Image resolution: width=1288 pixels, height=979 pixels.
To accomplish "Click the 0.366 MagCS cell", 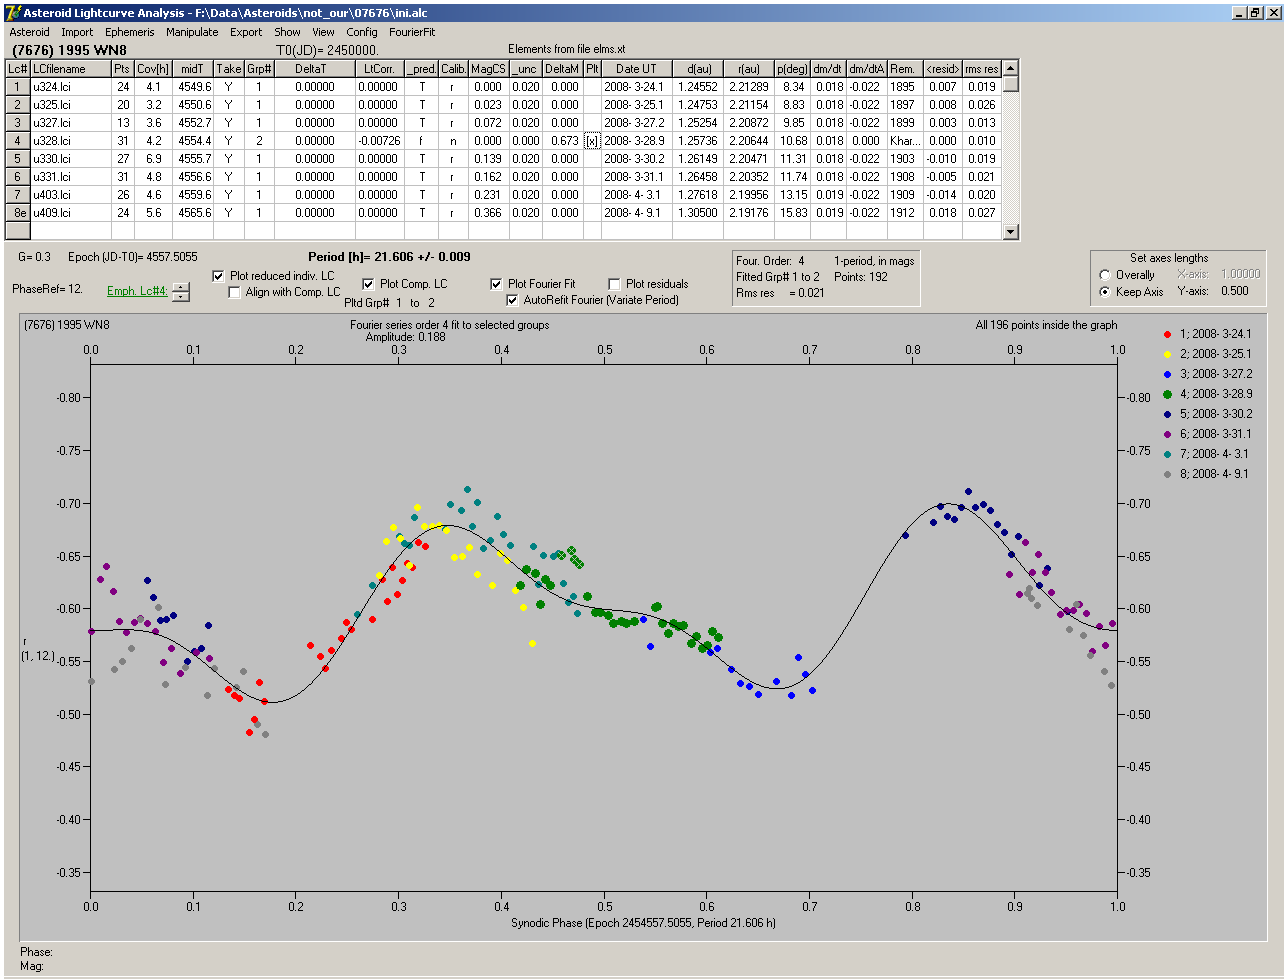I will tap(488, 213).
